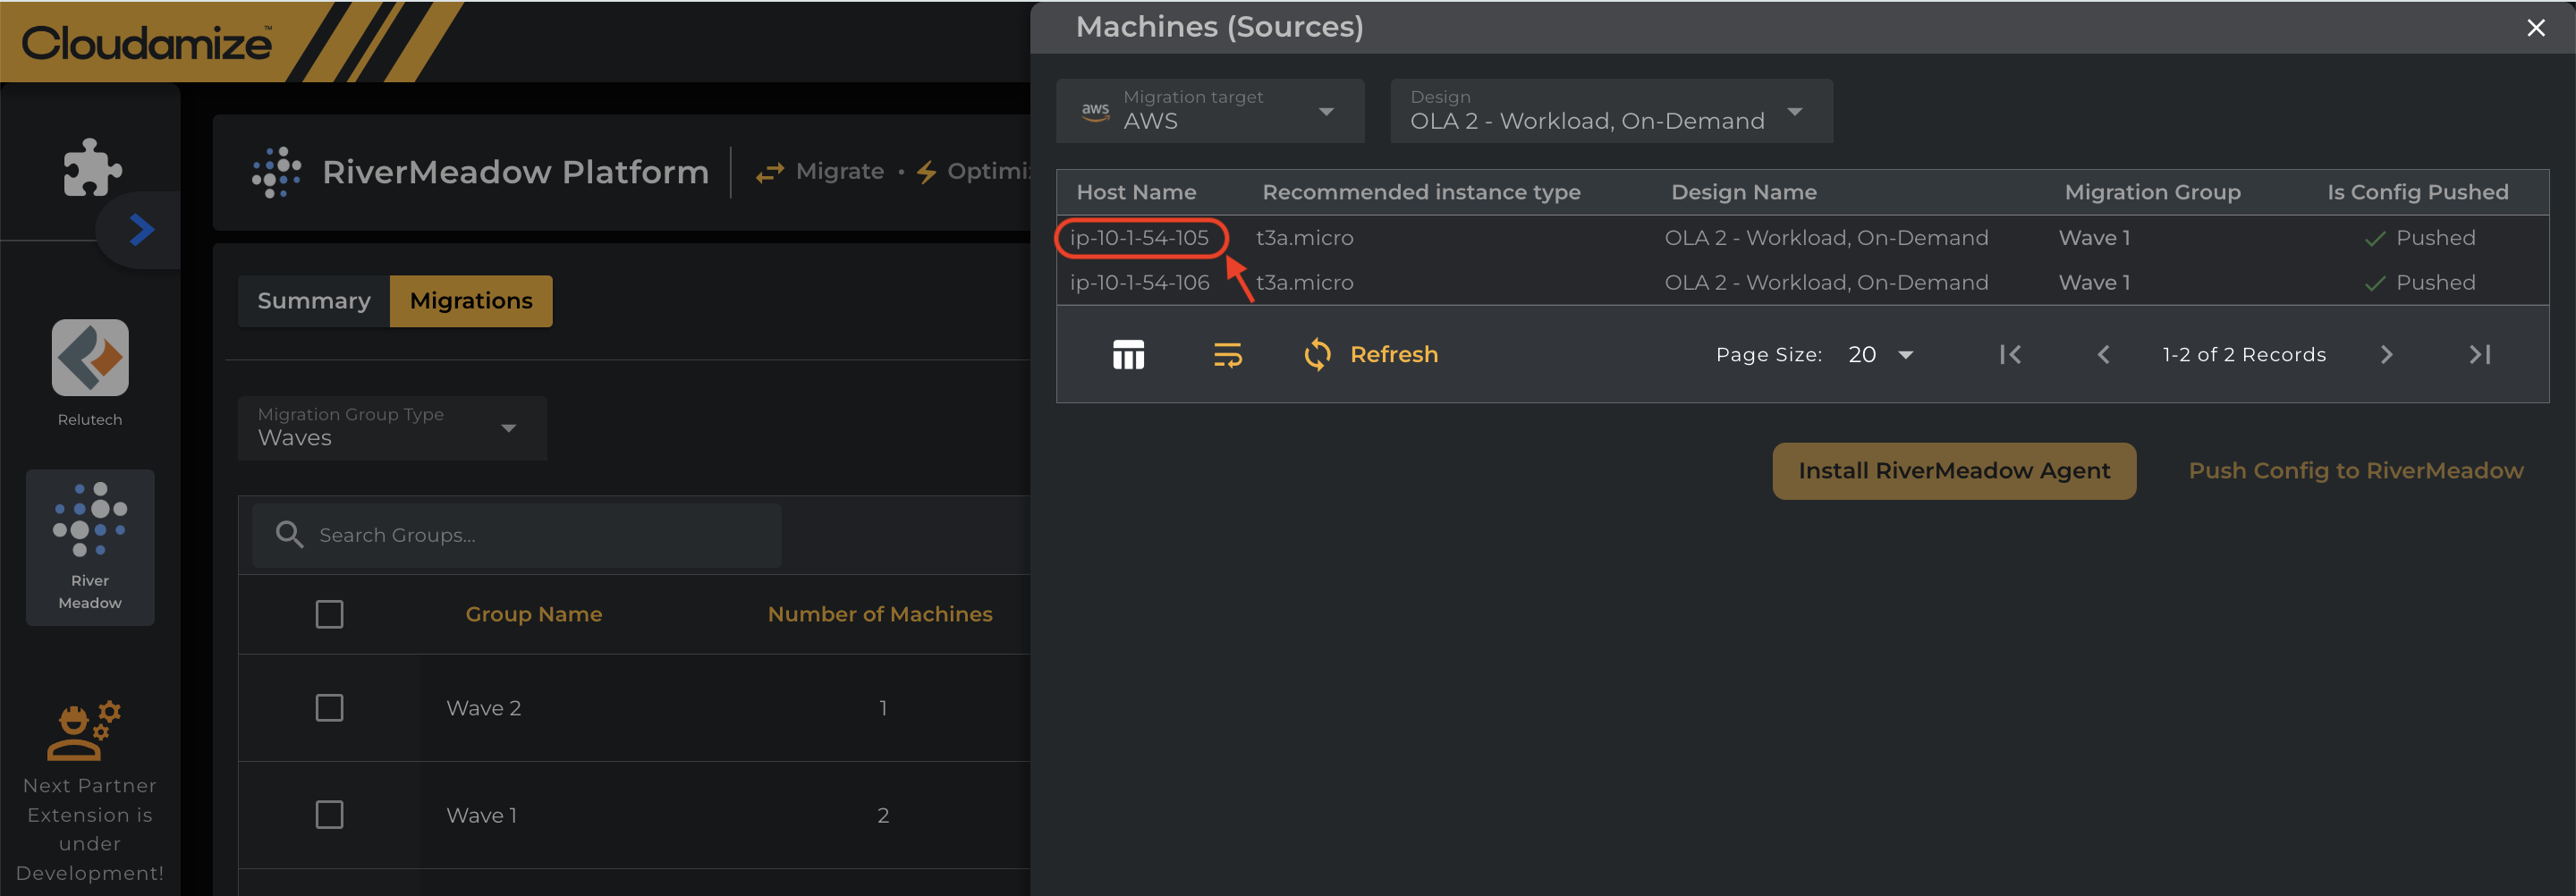
Task: Open the Relutech partner extension
Action: 90,374
